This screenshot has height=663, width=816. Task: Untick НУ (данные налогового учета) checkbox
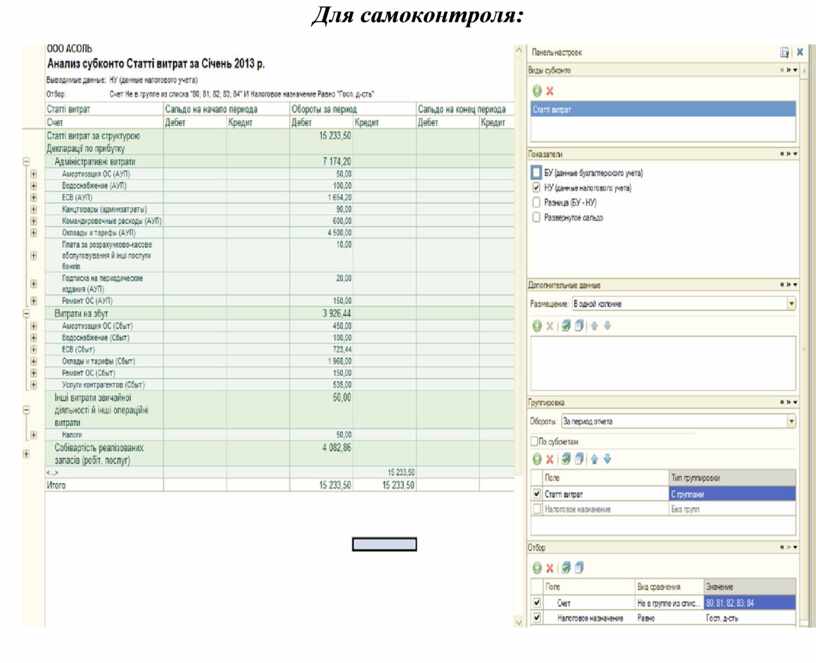(537, 187)
